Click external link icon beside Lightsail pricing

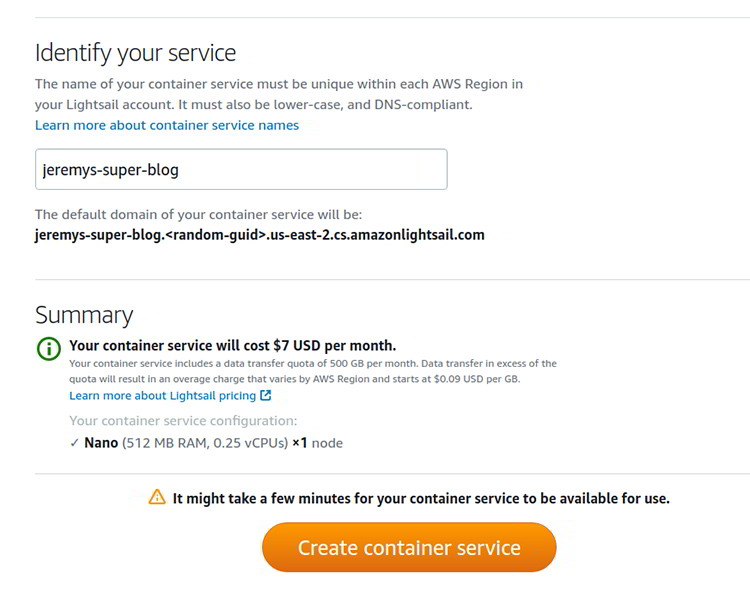[266, 396]
